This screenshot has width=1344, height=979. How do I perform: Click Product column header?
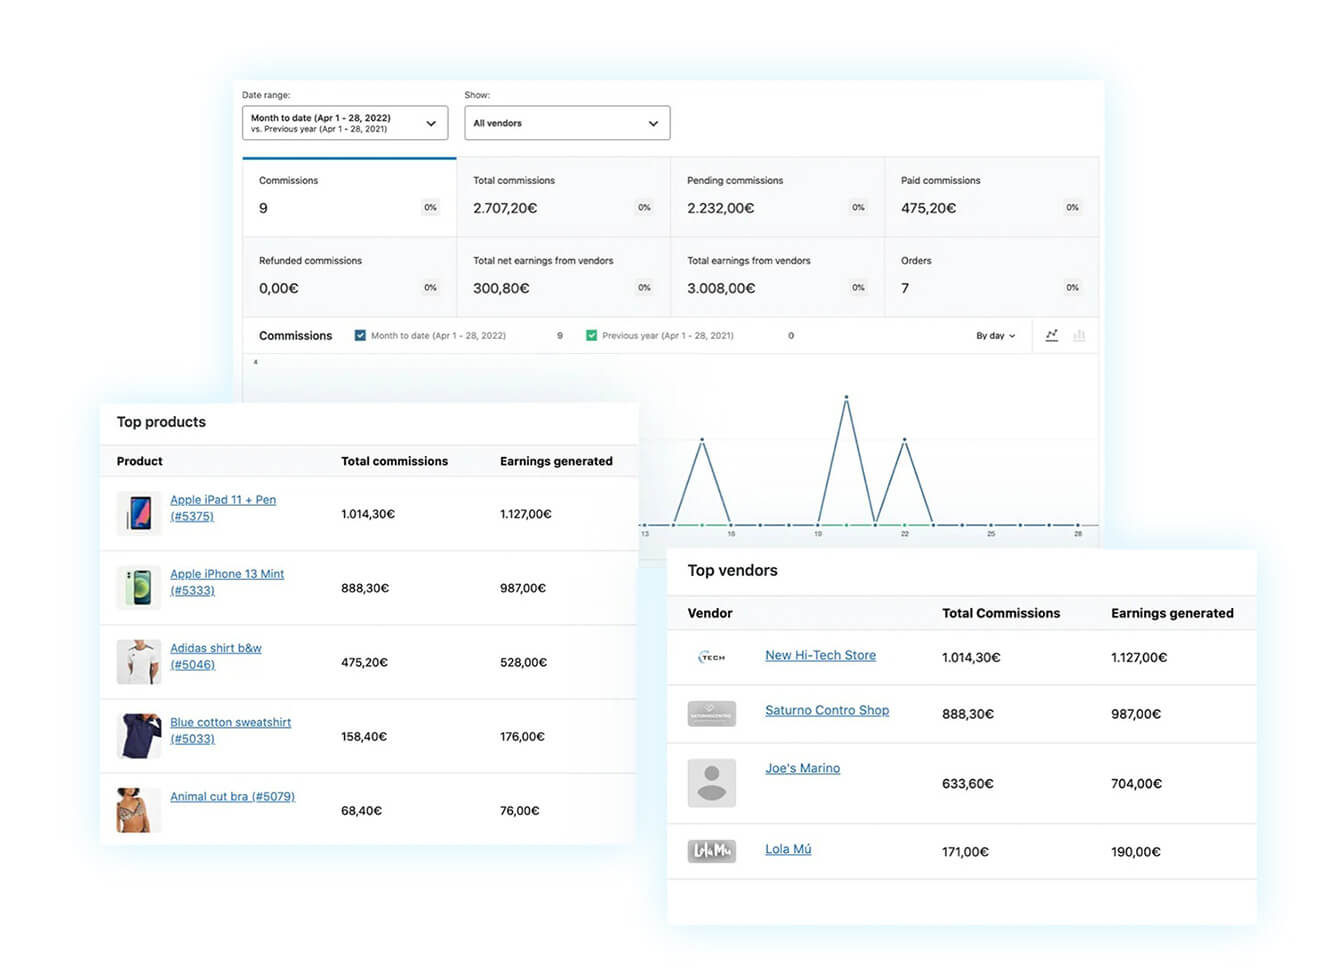(139, 461)
